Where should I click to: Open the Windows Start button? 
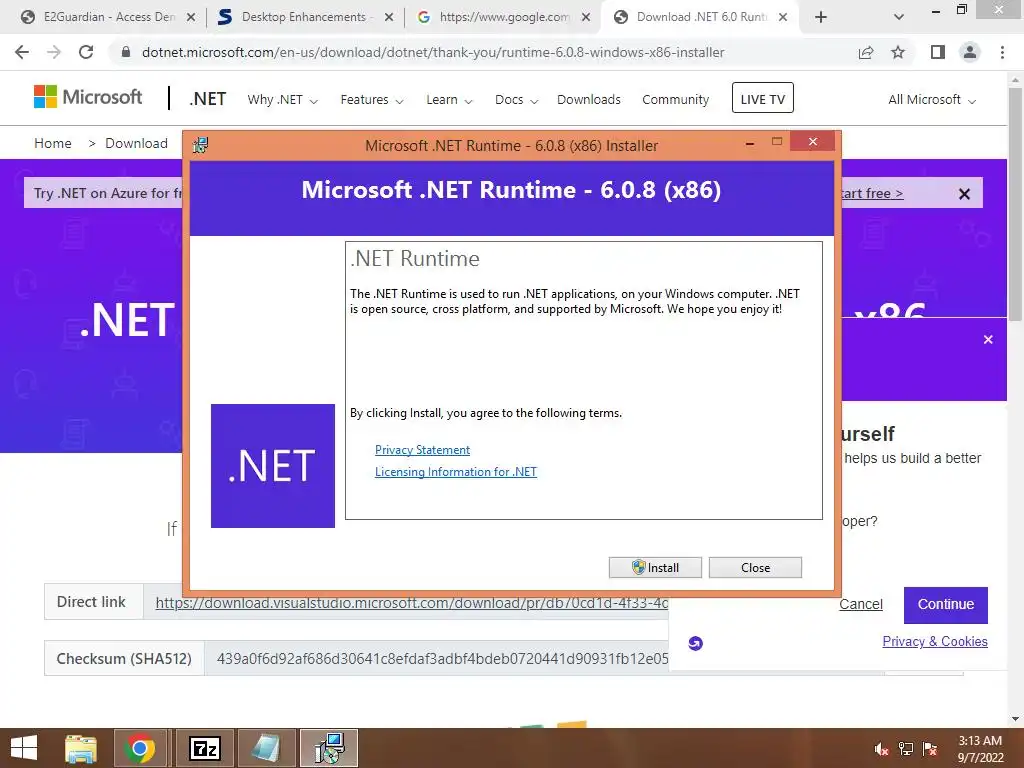pos(24,748)
